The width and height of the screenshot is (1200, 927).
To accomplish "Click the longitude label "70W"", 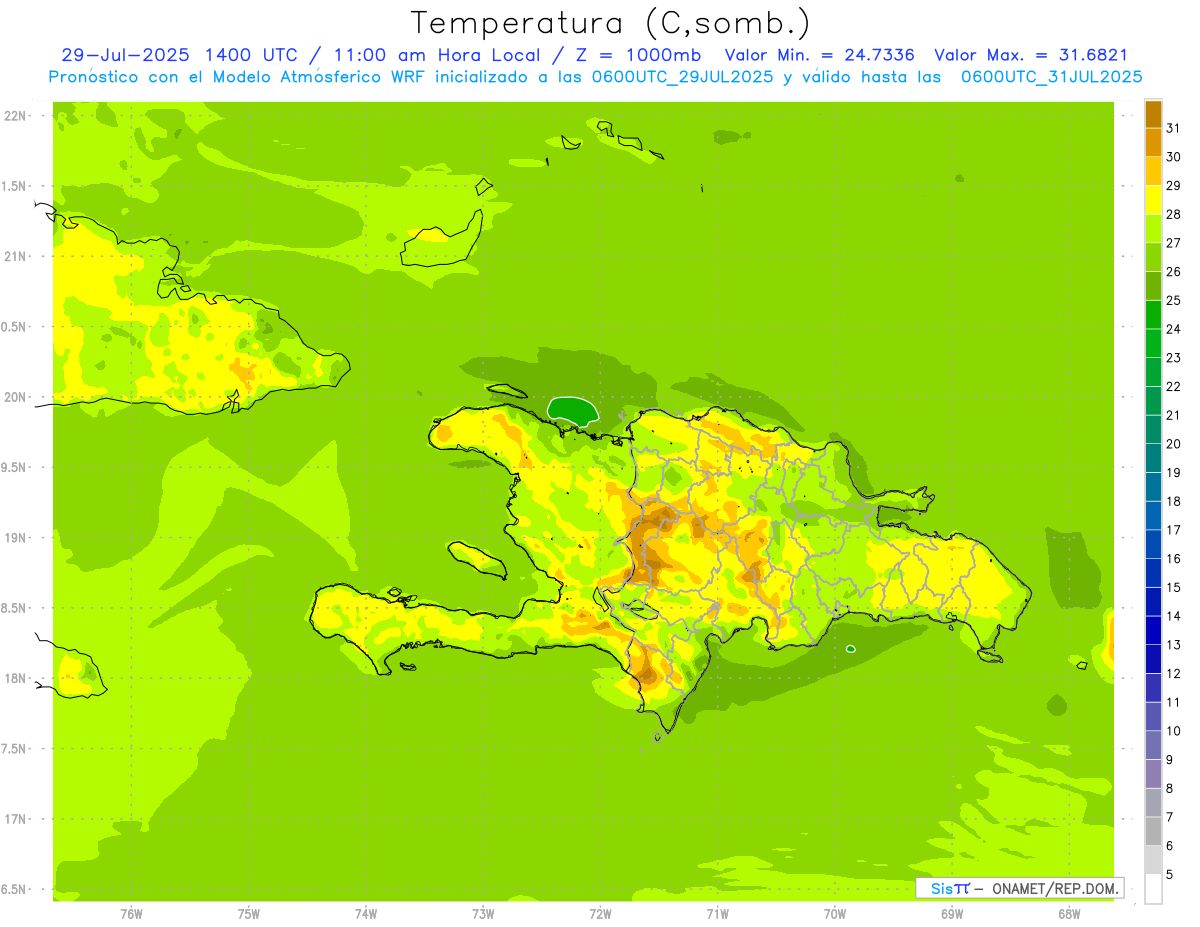I will (834, 914).
